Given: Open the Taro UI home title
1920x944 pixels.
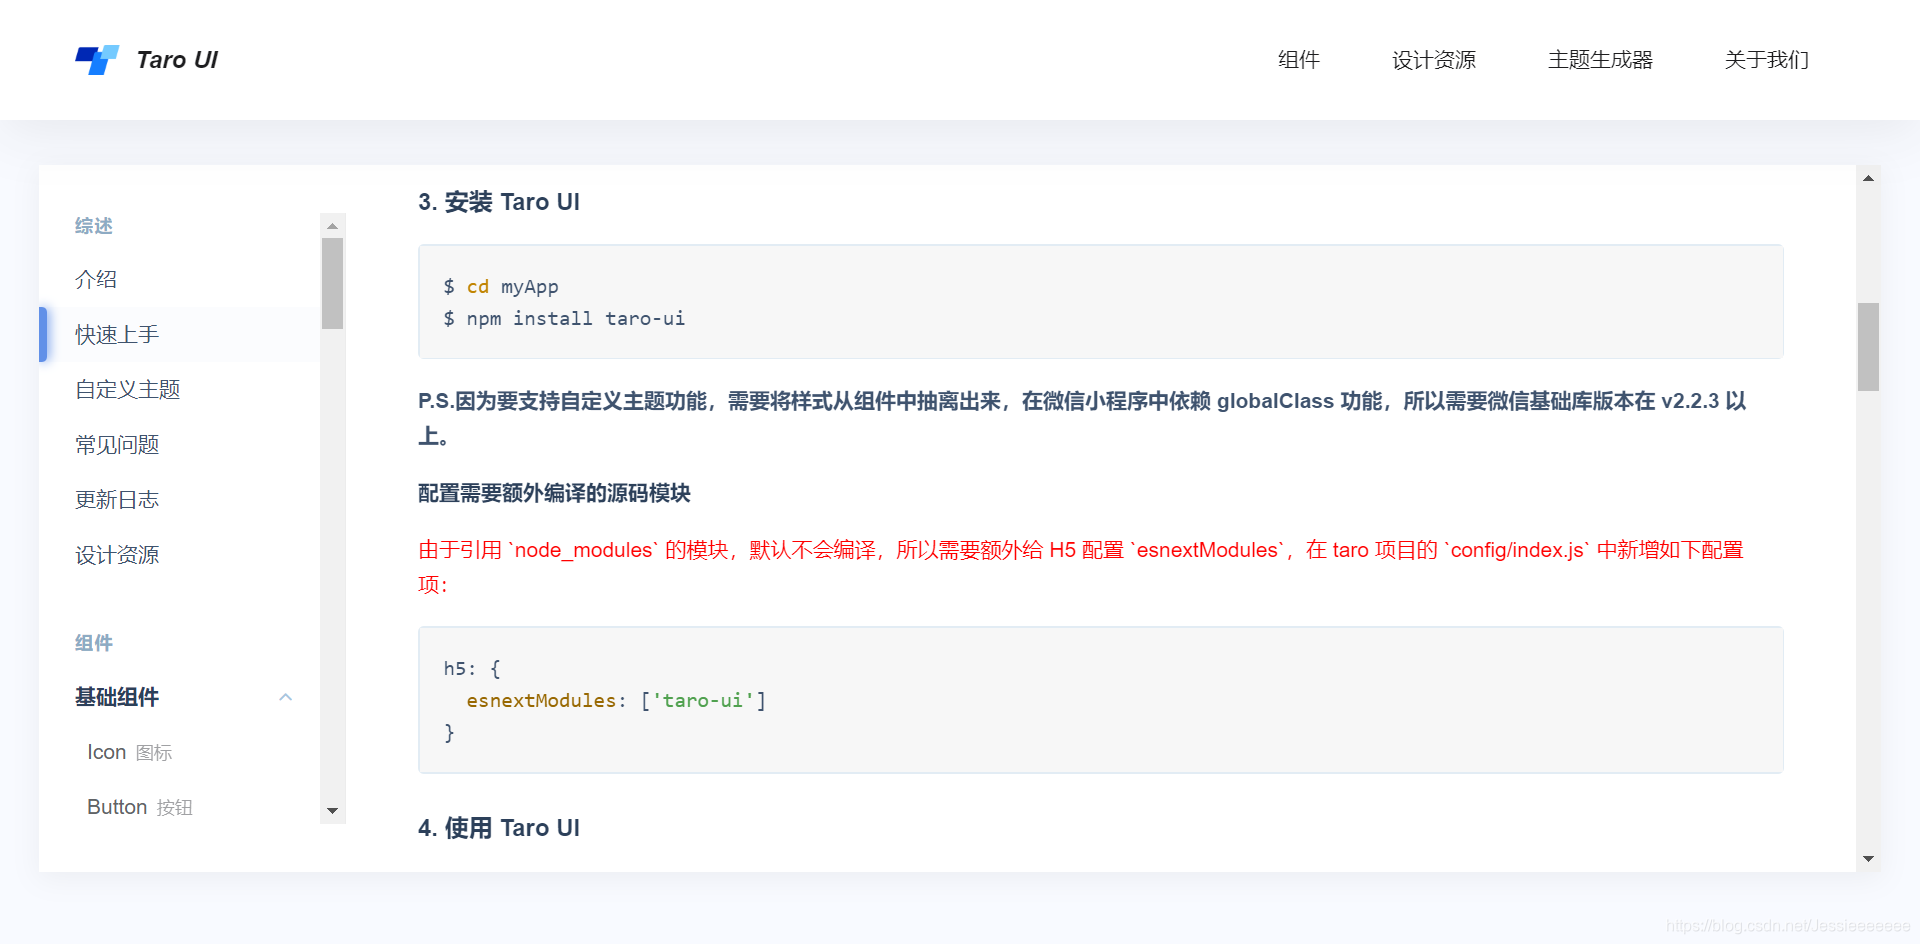Looking at the screenshot, I should (177, 60).
